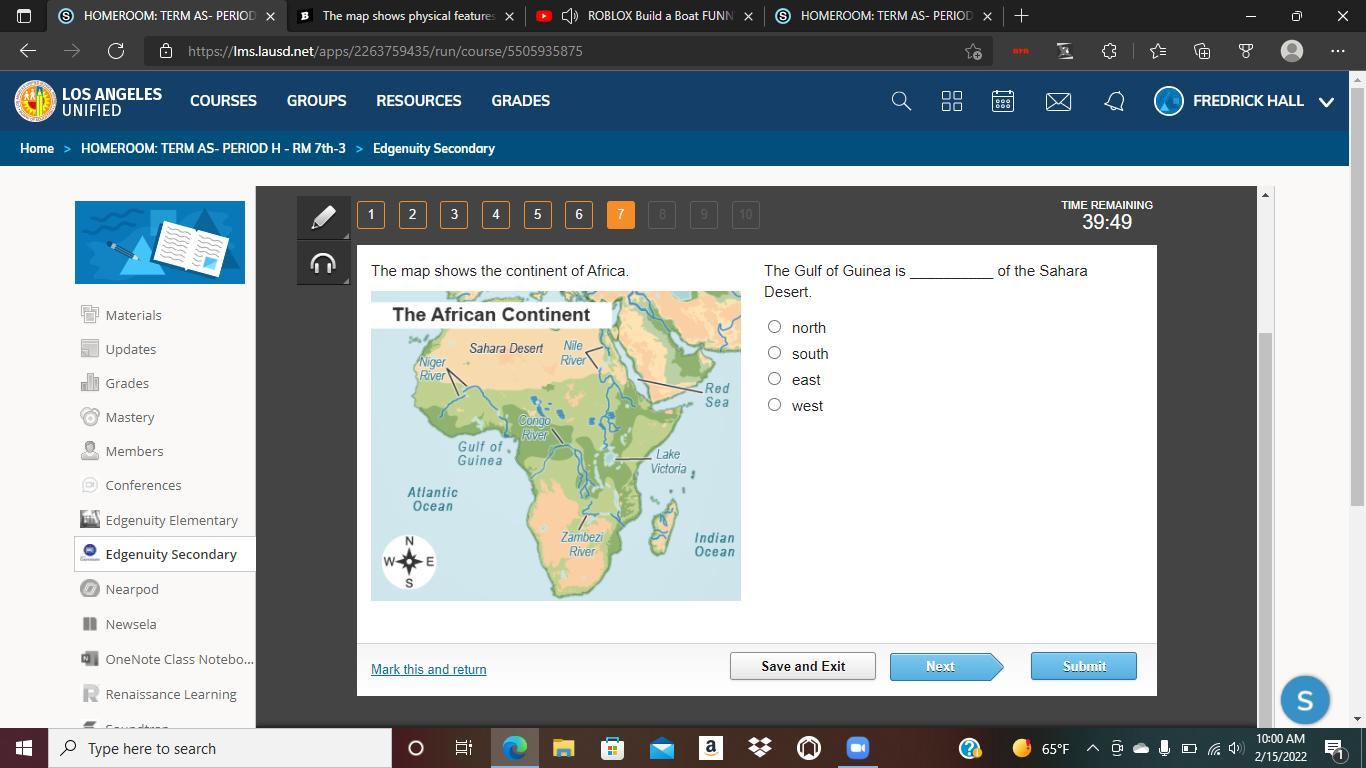Open Edgenuity Elementary in the sidebar

[x=171, y=520]
